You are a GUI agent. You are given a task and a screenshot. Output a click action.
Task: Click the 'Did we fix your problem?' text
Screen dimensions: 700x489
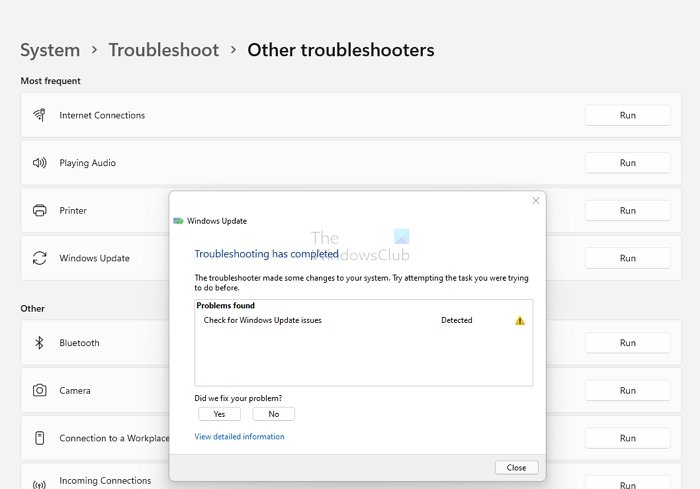point(238,398)
